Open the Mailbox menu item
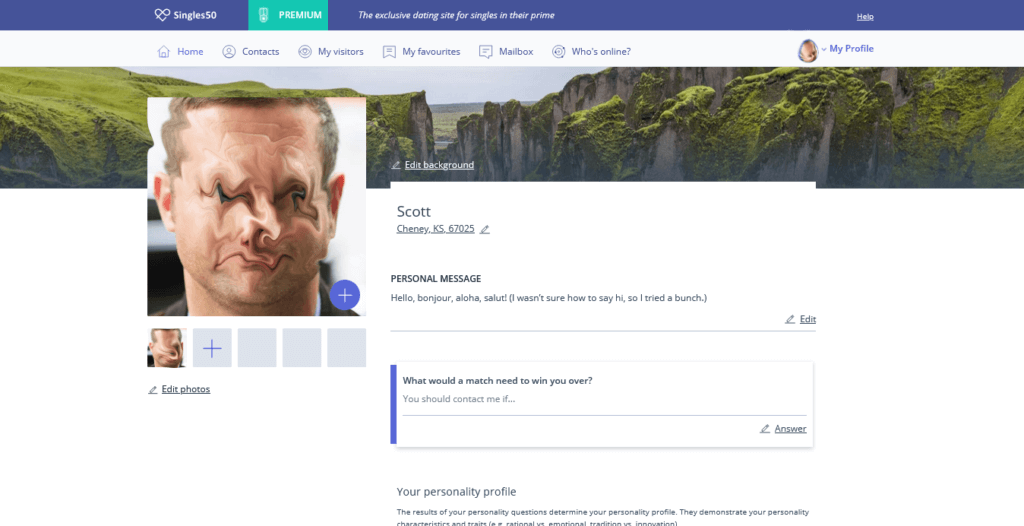 point(516,52)
